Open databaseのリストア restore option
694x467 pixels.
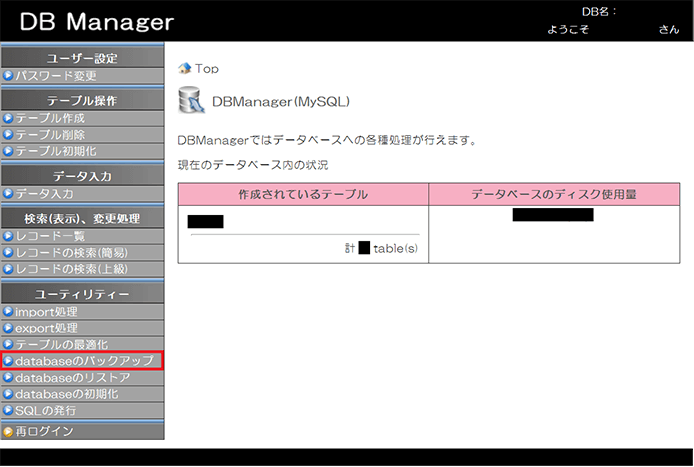tap(72, 378)
